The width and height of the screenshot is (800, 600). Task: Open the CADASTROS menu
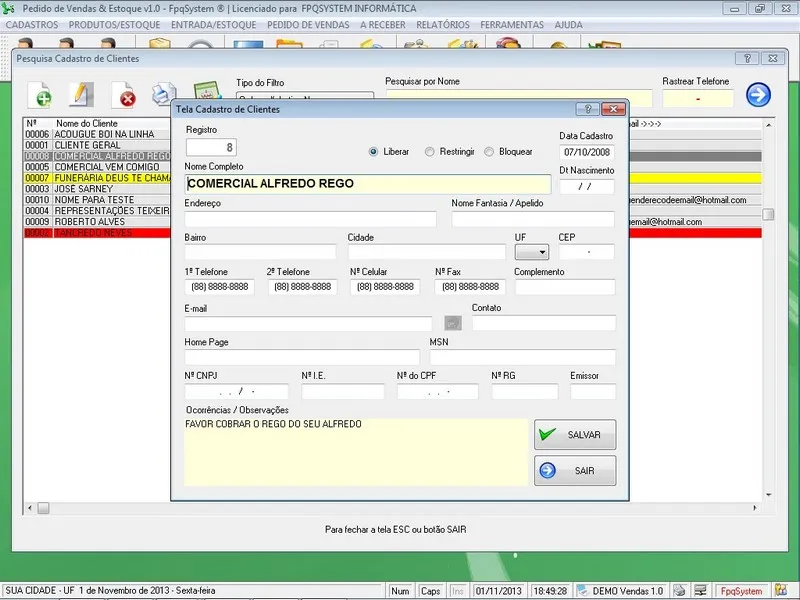tap(32, 23)
